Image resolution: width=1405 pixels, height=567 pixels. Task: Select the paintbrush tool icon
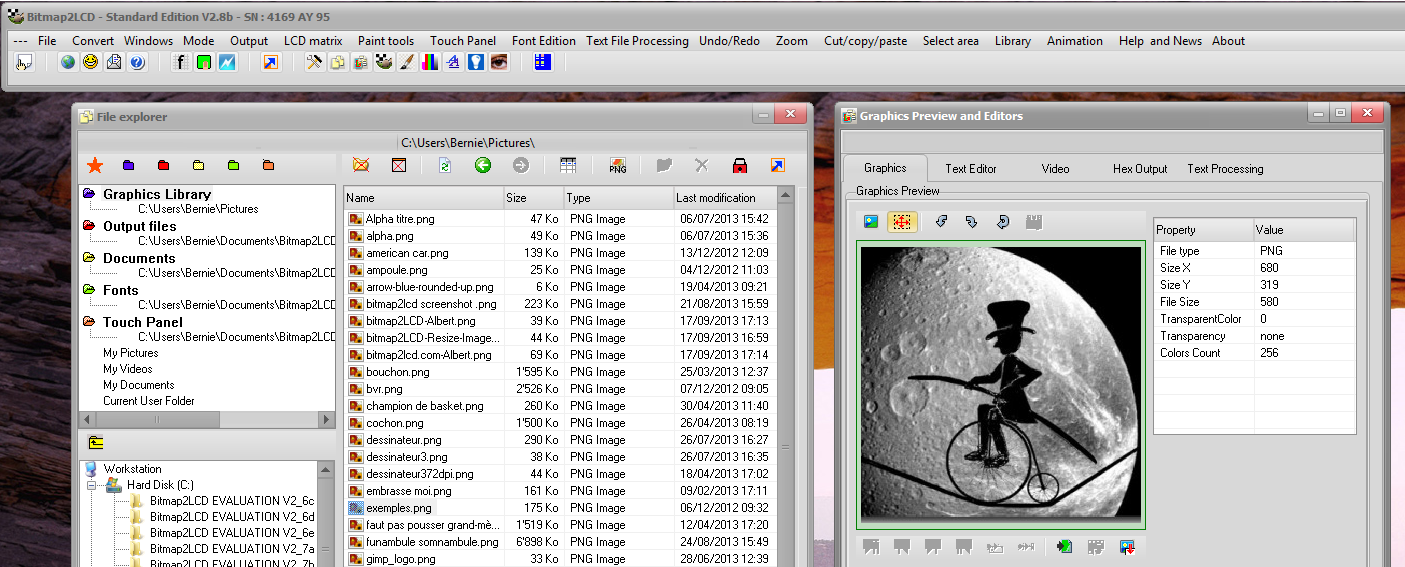407,63
